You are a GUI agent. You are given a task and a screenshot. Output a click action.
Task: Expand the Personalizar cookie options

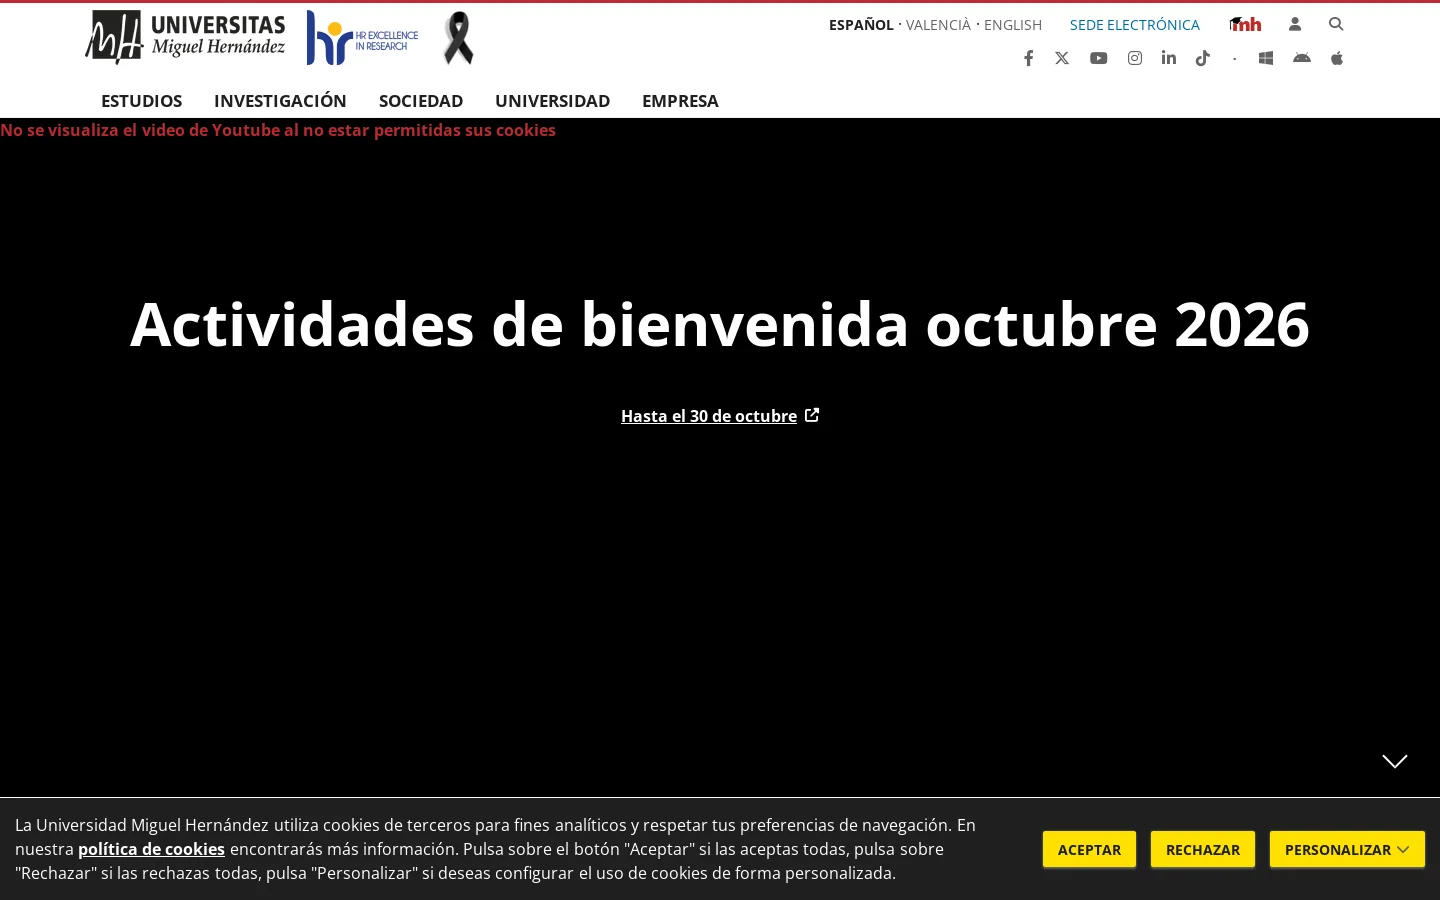tap(1347, 849)
